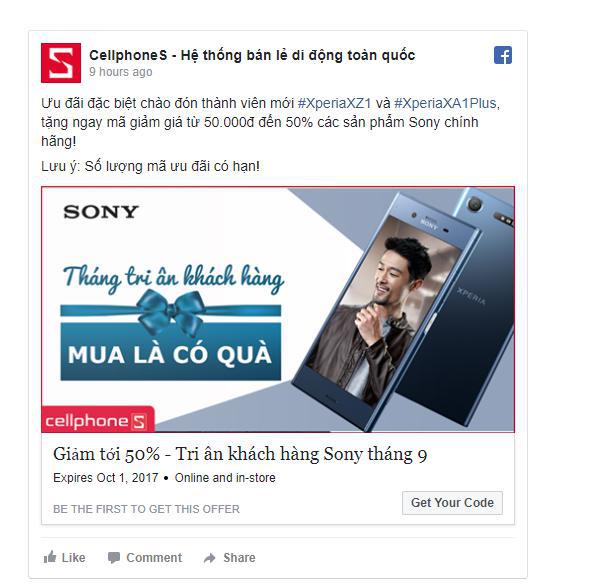Click the 9 hours ago timestamp

[x=121, y=72]
